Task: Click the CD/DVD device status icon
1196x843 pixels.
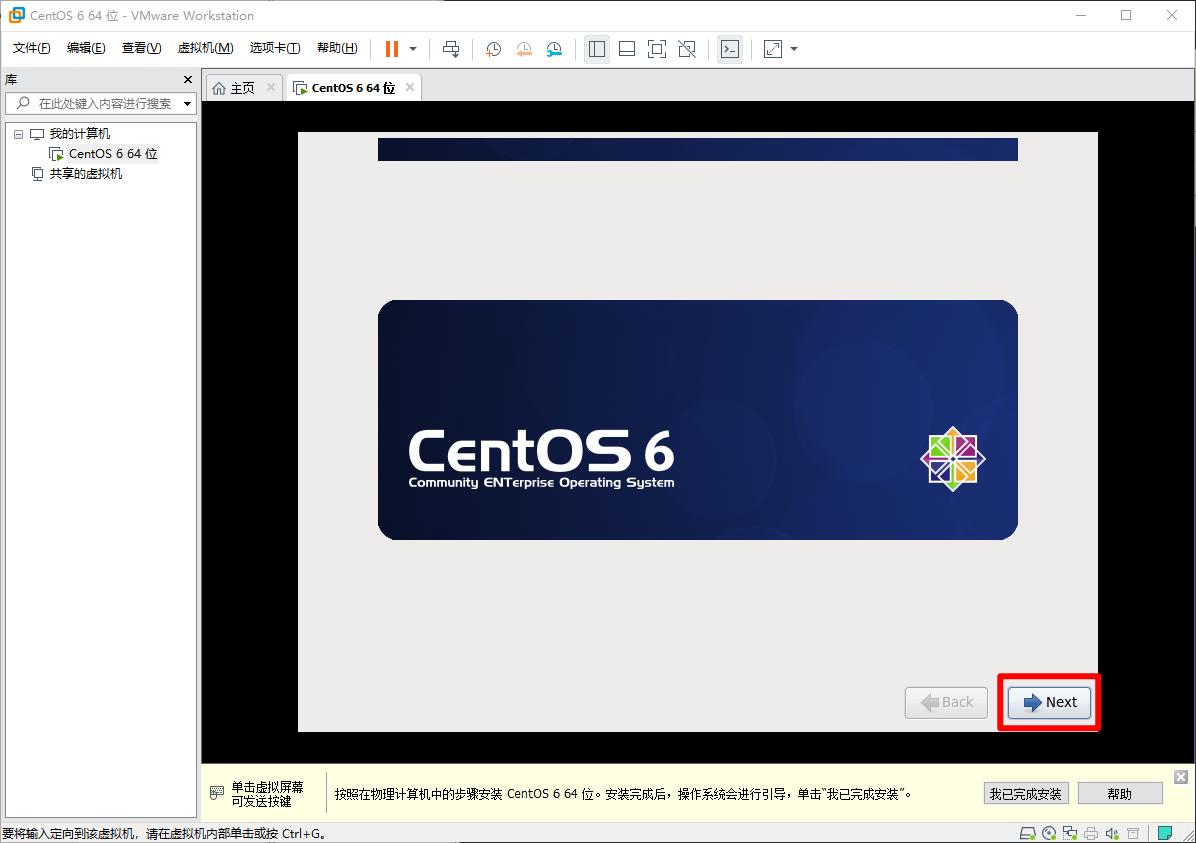Action: coord(1048,832)
